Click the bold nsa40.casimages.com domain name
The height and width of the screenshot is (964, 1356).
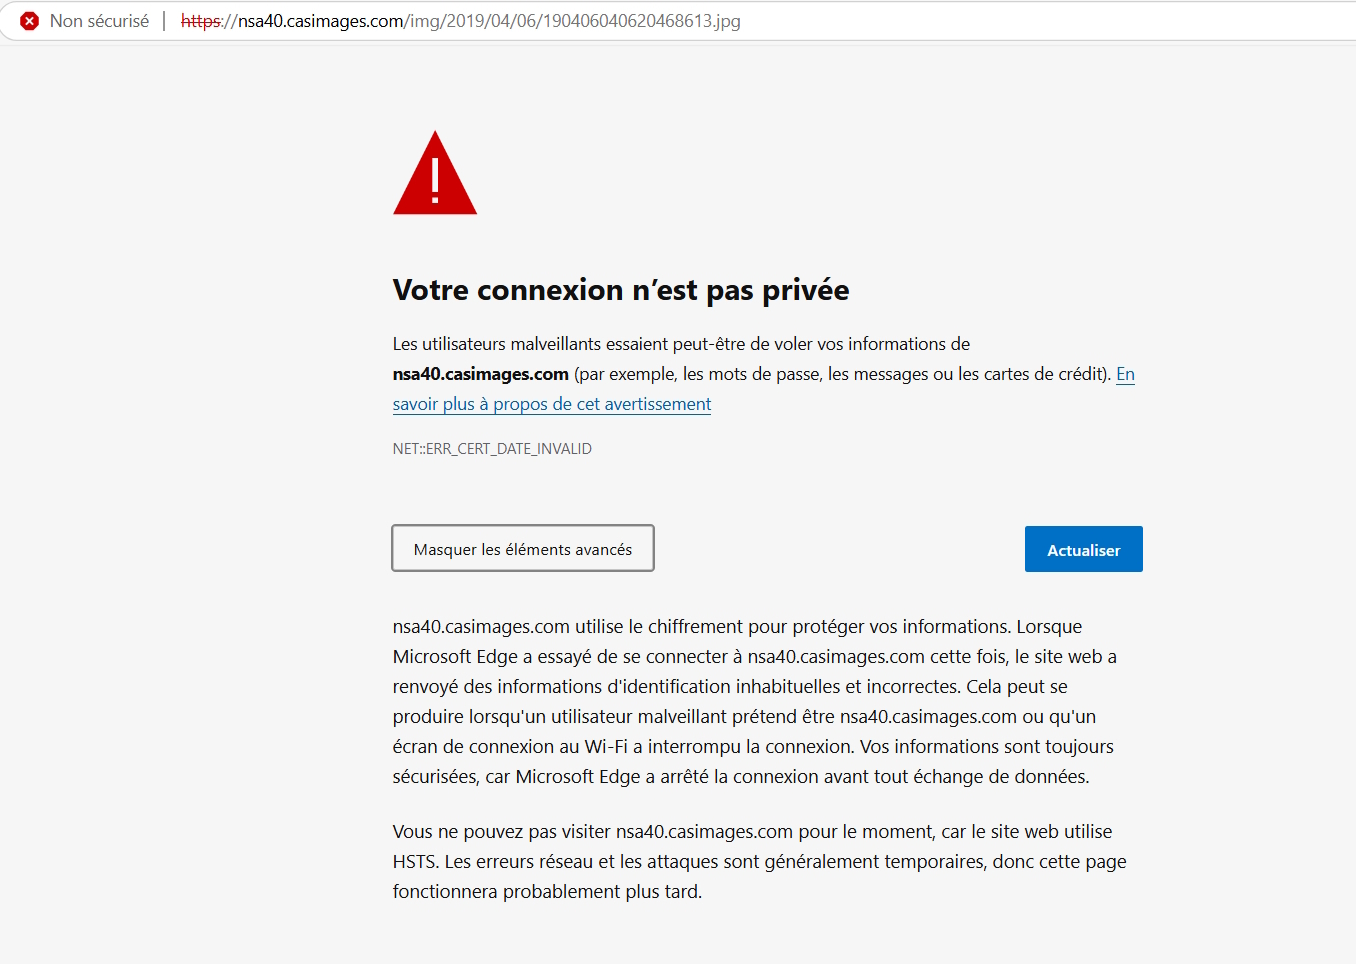pos(480,374)
